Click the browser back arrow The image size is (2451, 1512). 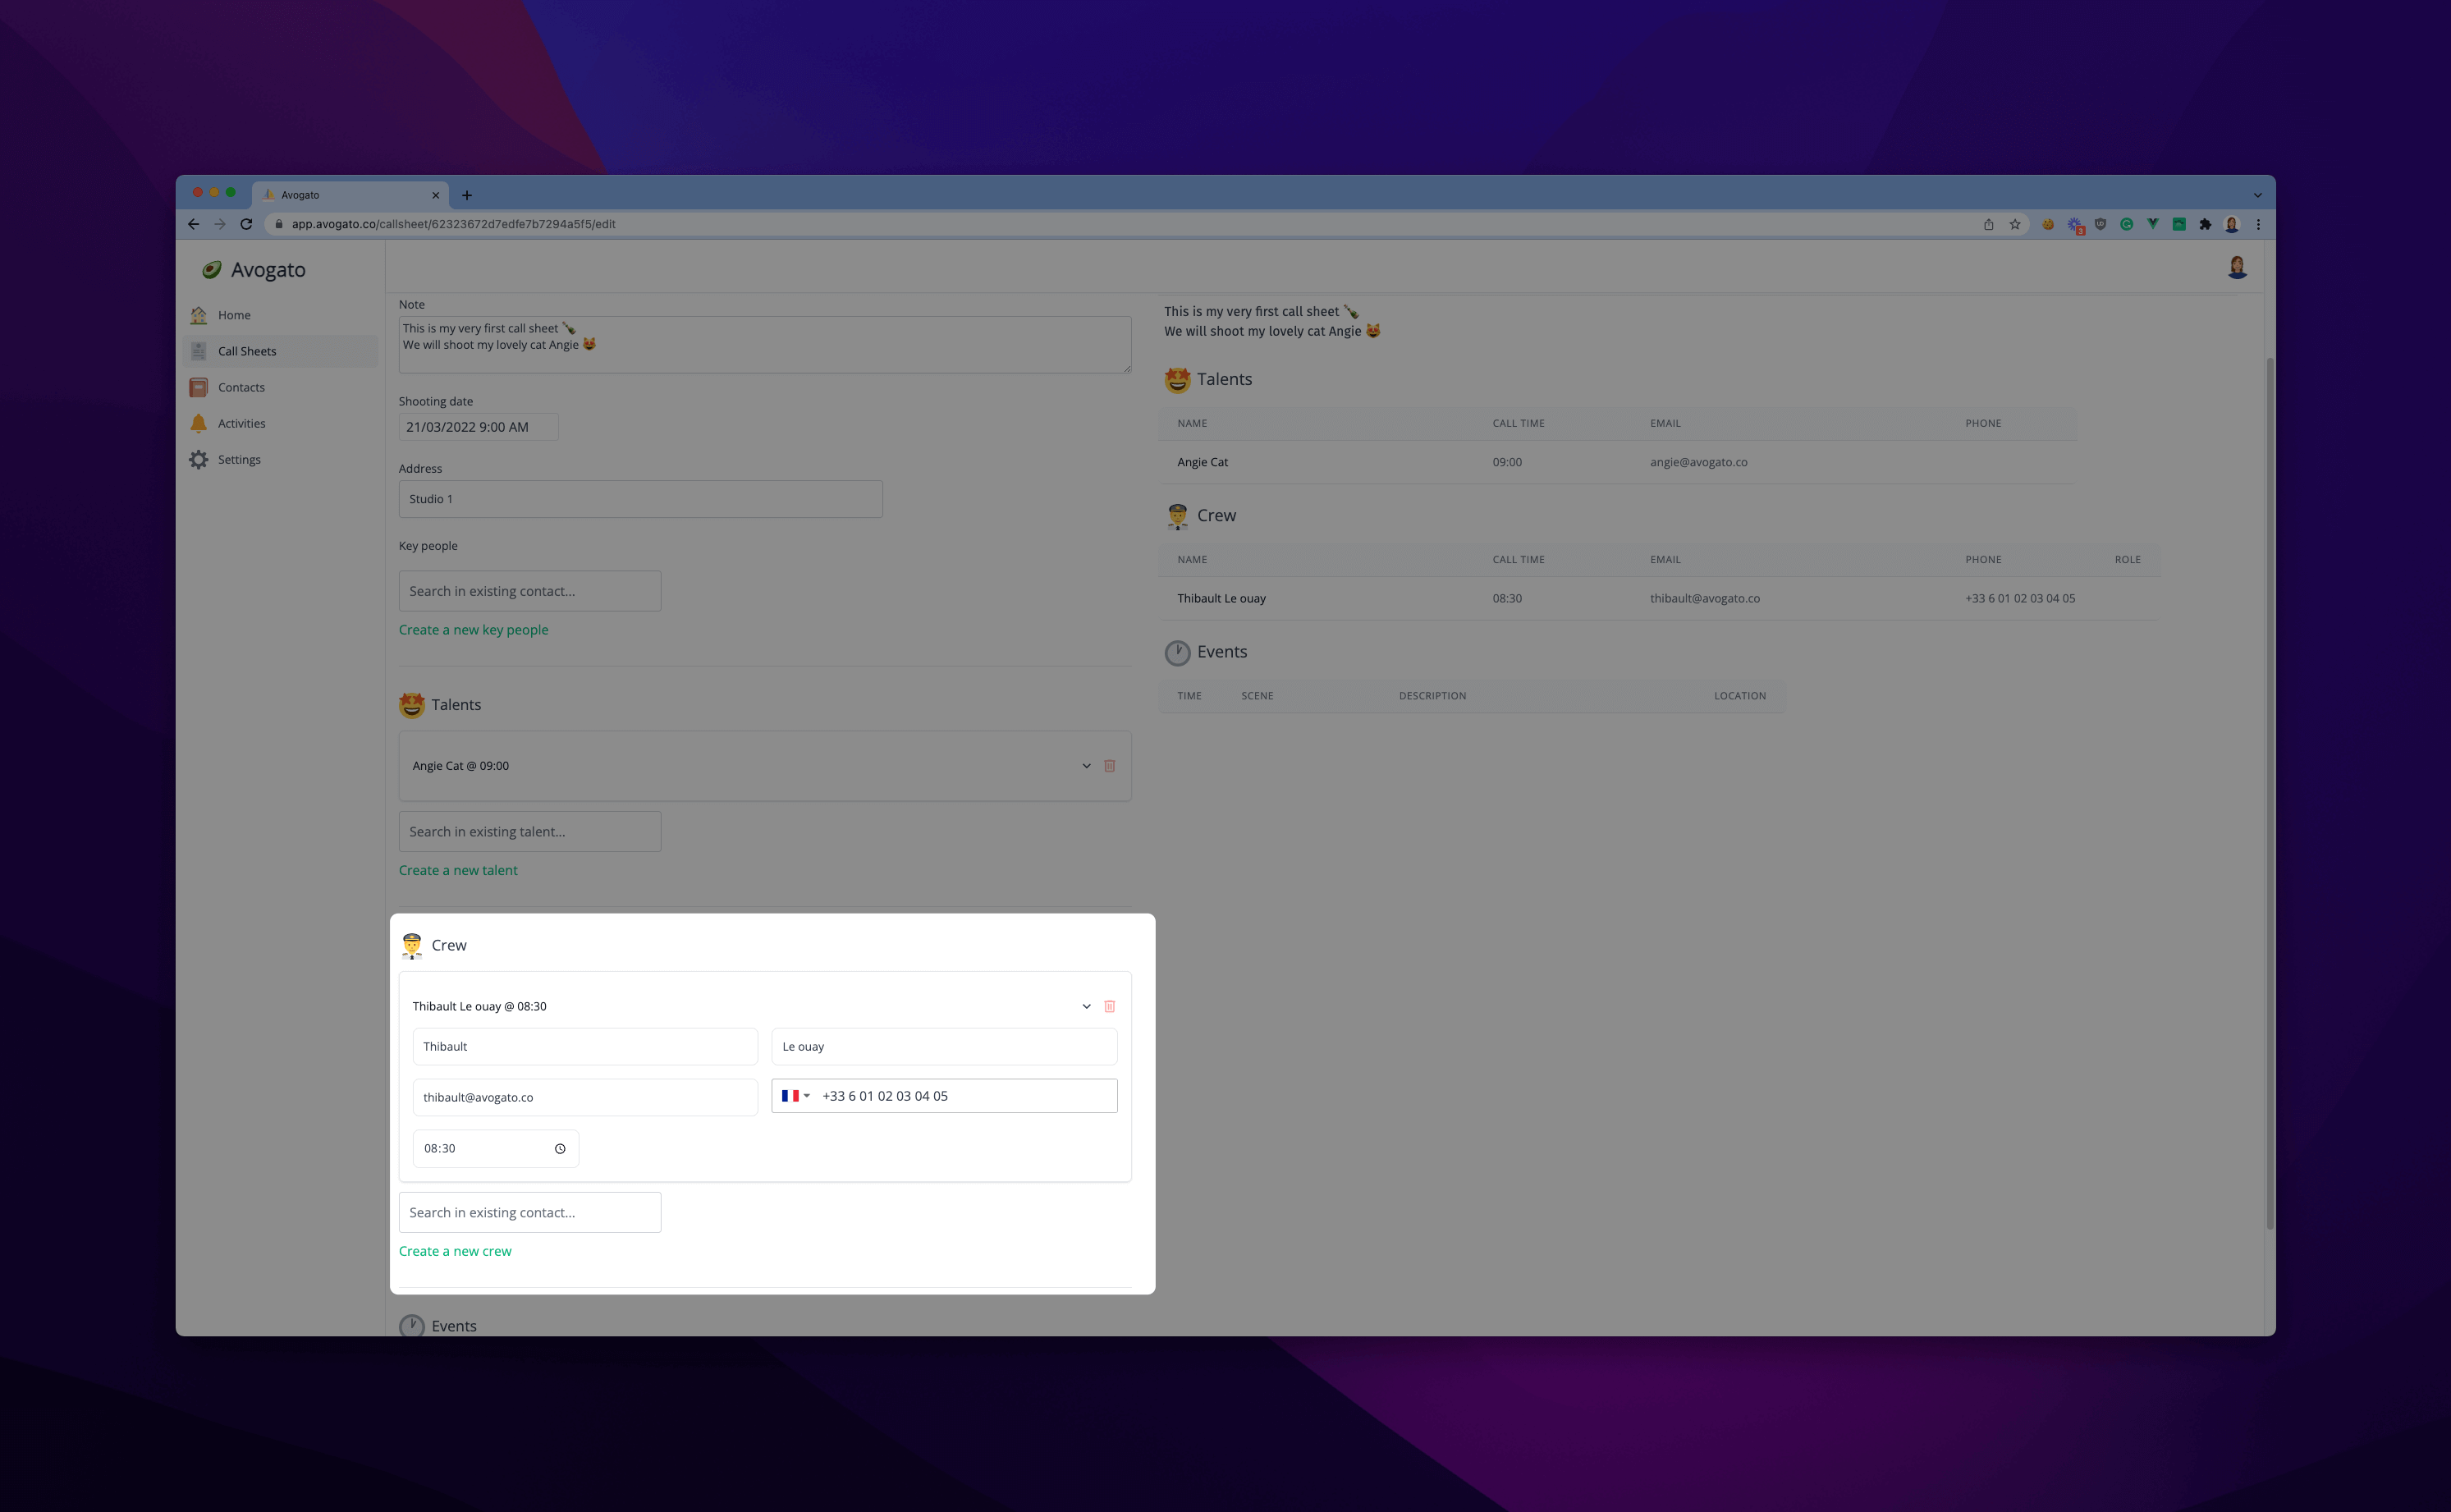tap(193, 224)
